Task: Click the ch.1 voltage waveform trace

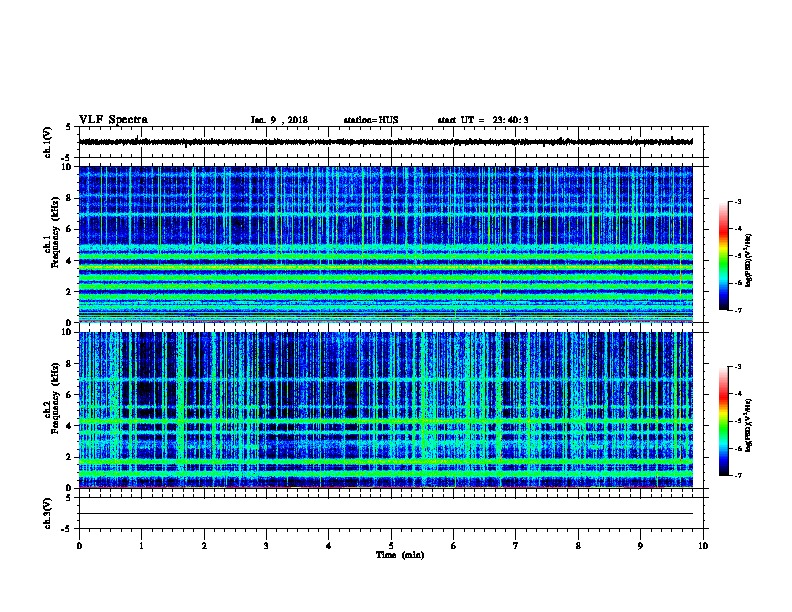Action: pos(385,142)
